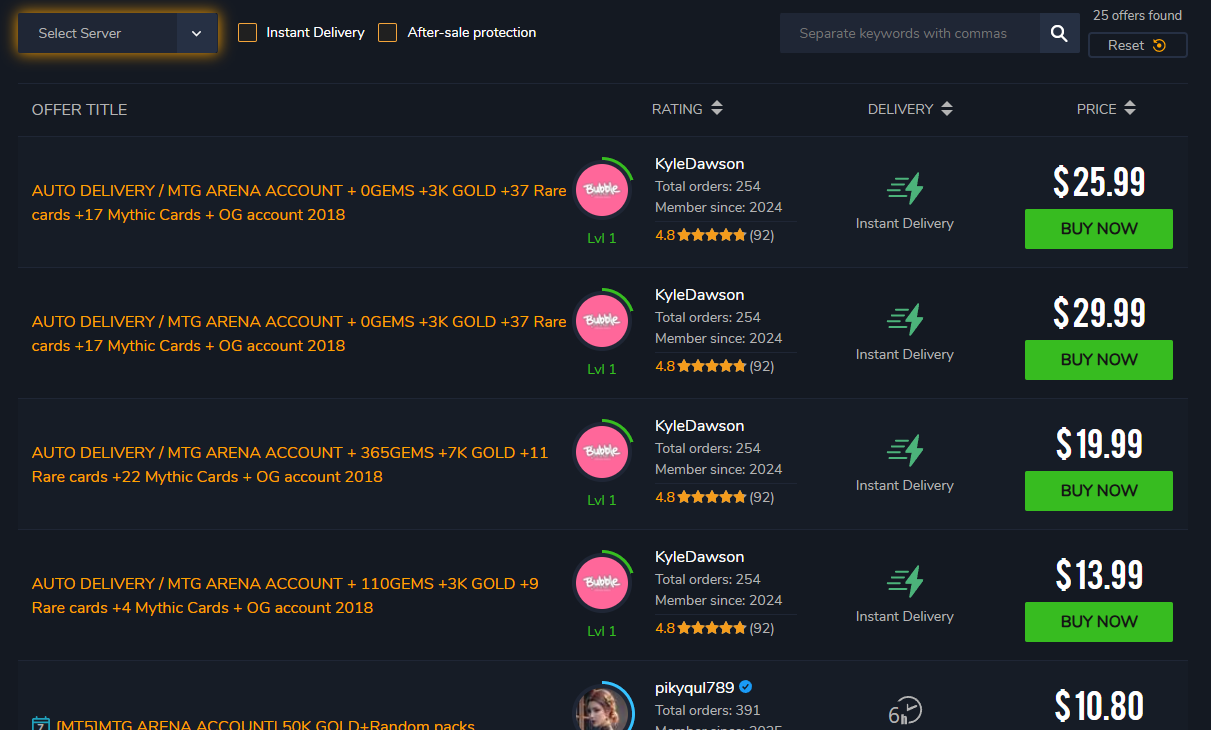This screenshot has width=1211, height=730.
Task: Click Instant Delivery lightning icon on $13.99 offer
Action: pos(905,581)
